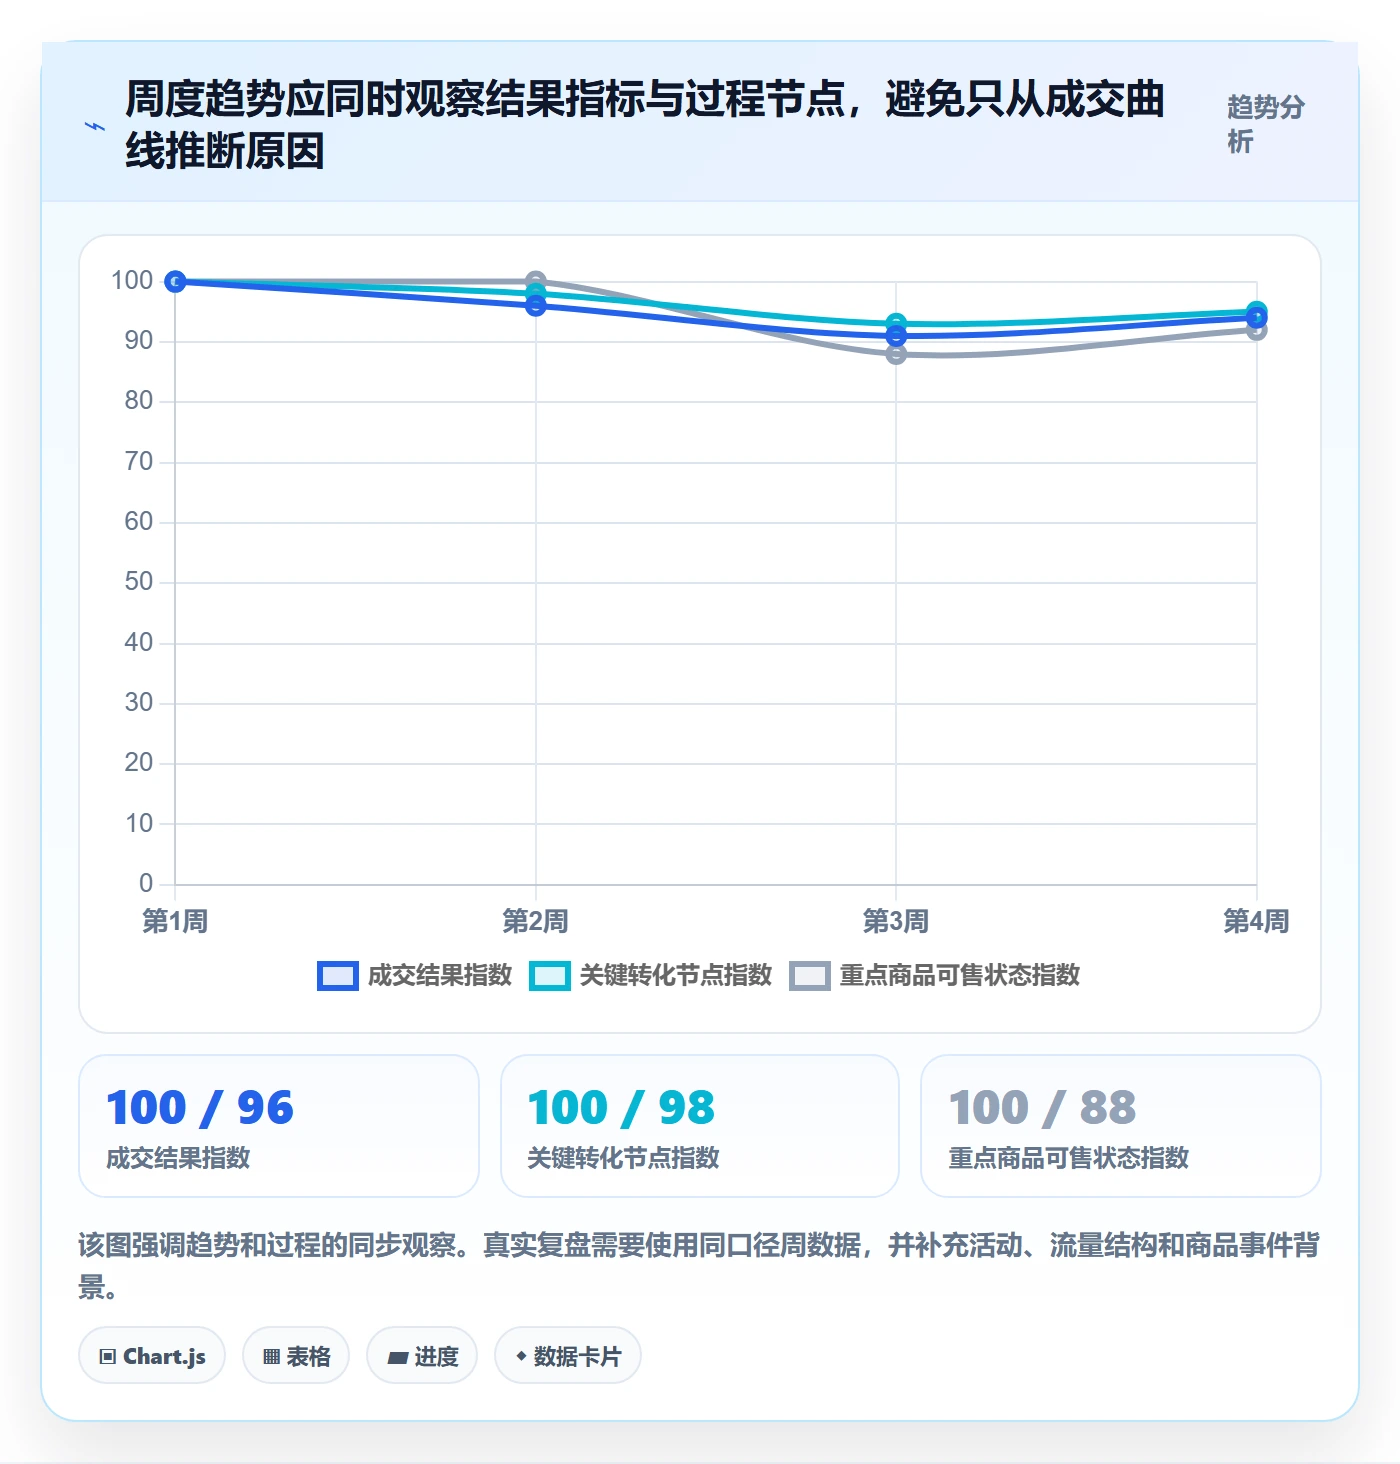Click the 100 y-axis label
This screenshot has width=1400, height=1464.
[x=132, y=281]
